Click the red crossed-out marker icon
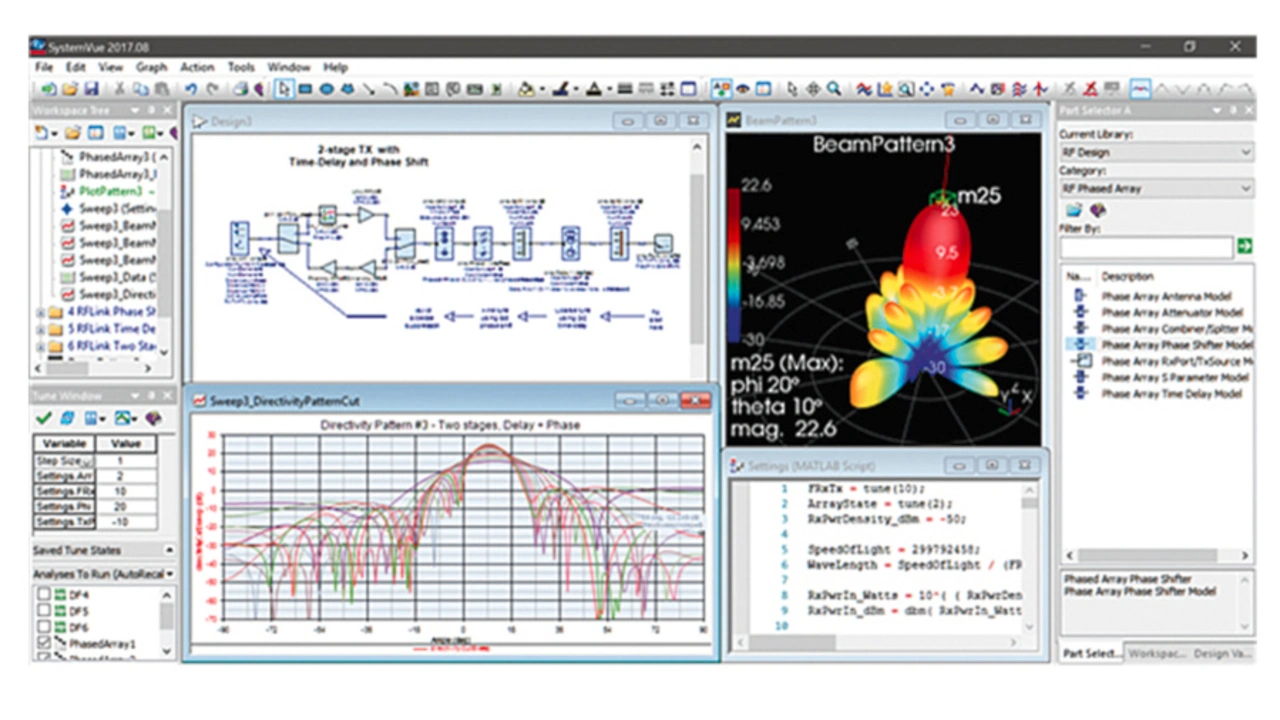 tap(1090, 89)
